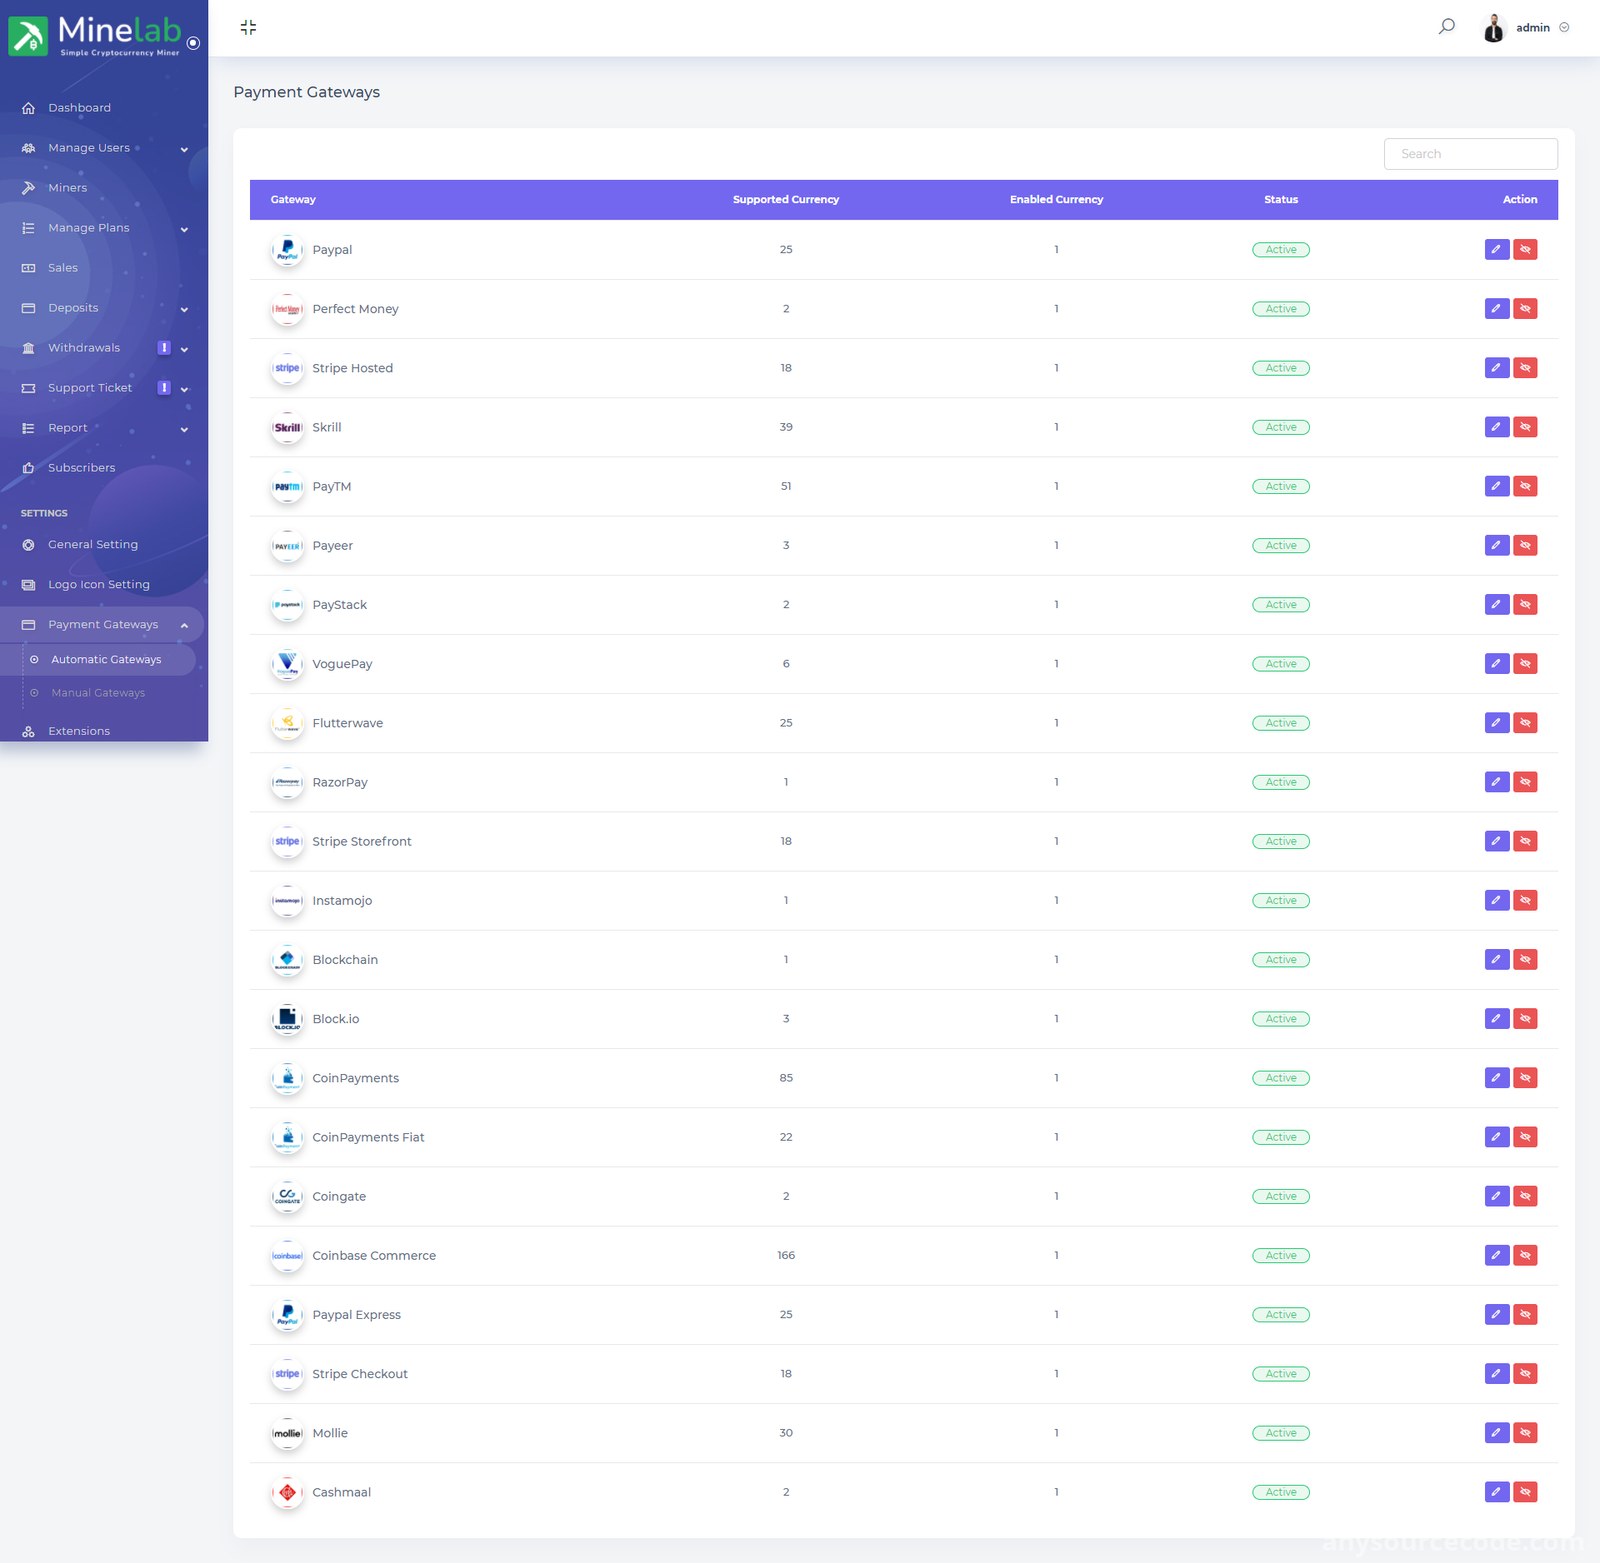Edit the Instamojo gateway
The width and height of the screenshot is (1600, 1563).
1496,900
